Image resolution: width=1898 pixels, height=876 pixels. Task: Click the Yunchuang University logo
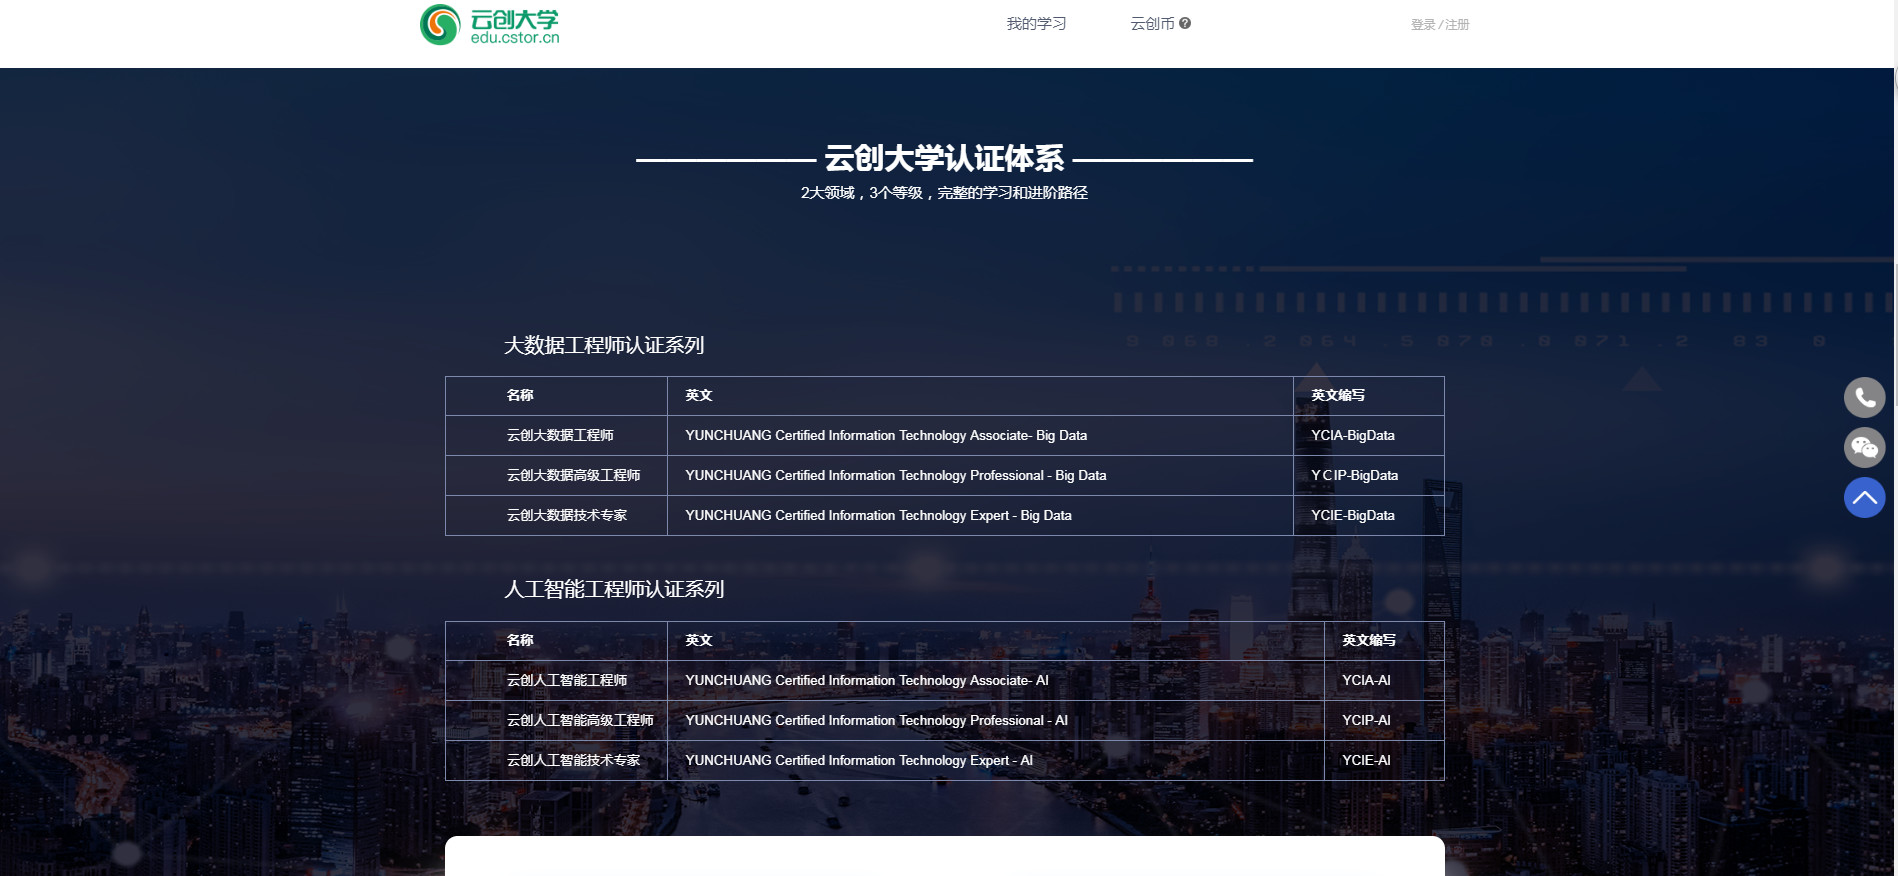pyautogui.click(x=489, y=25)
